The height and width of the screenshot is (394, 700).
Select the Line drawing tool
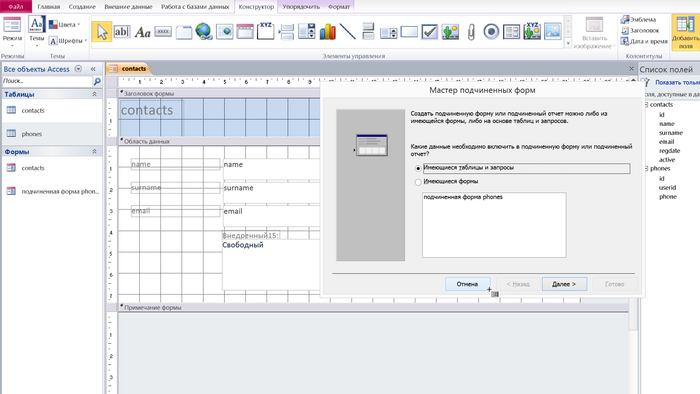[348, 32]
